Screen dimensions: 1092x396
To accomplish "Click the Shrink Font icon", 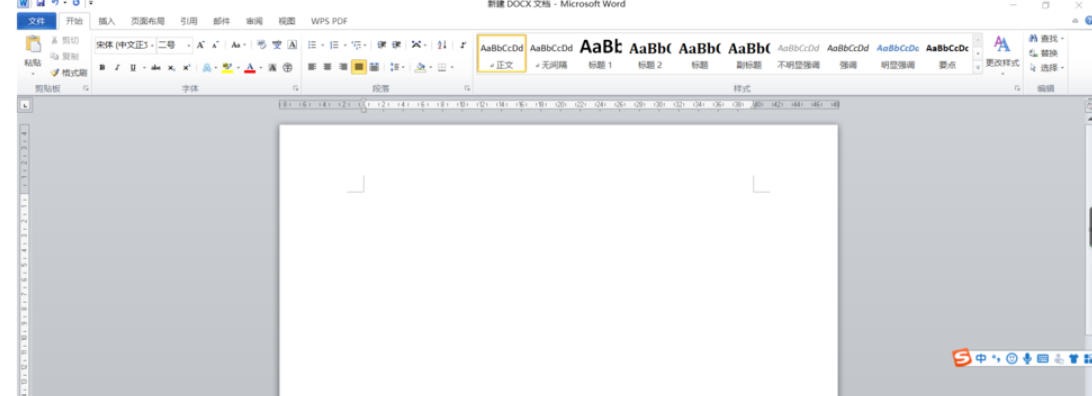I will coord(215,45).
